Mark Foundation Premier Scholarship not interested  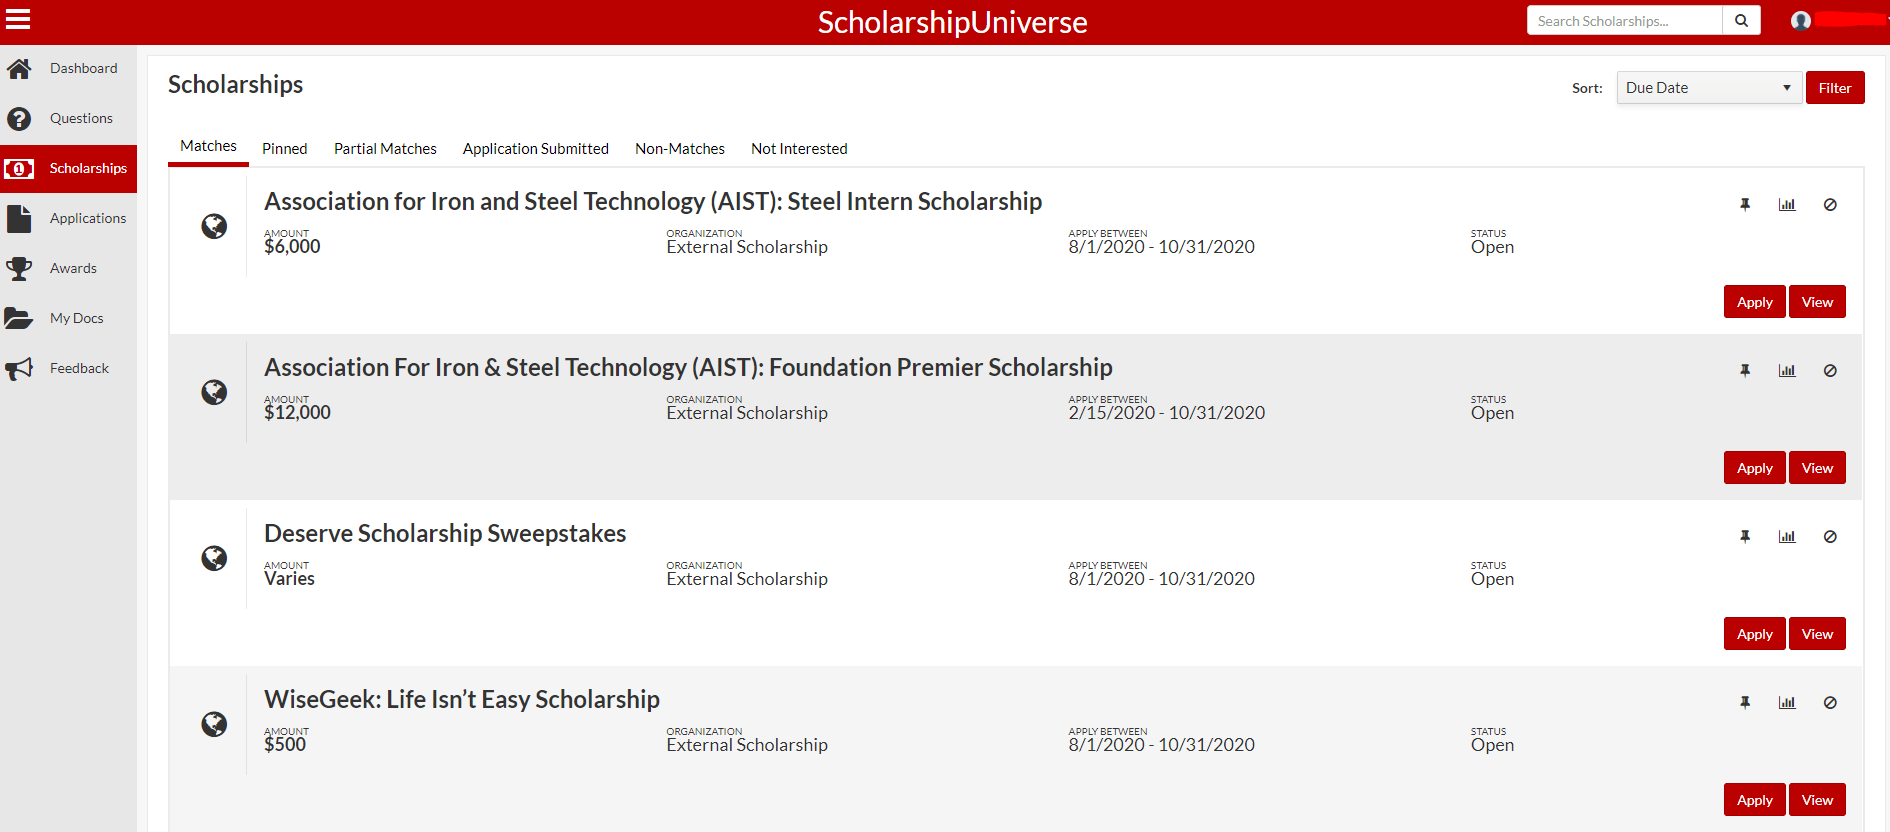(1830, 371)
